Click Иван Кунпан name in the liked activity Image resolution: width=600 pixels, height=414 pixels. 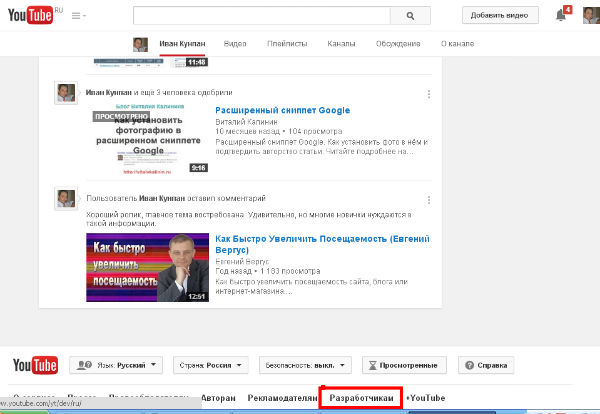pos(109,92)
